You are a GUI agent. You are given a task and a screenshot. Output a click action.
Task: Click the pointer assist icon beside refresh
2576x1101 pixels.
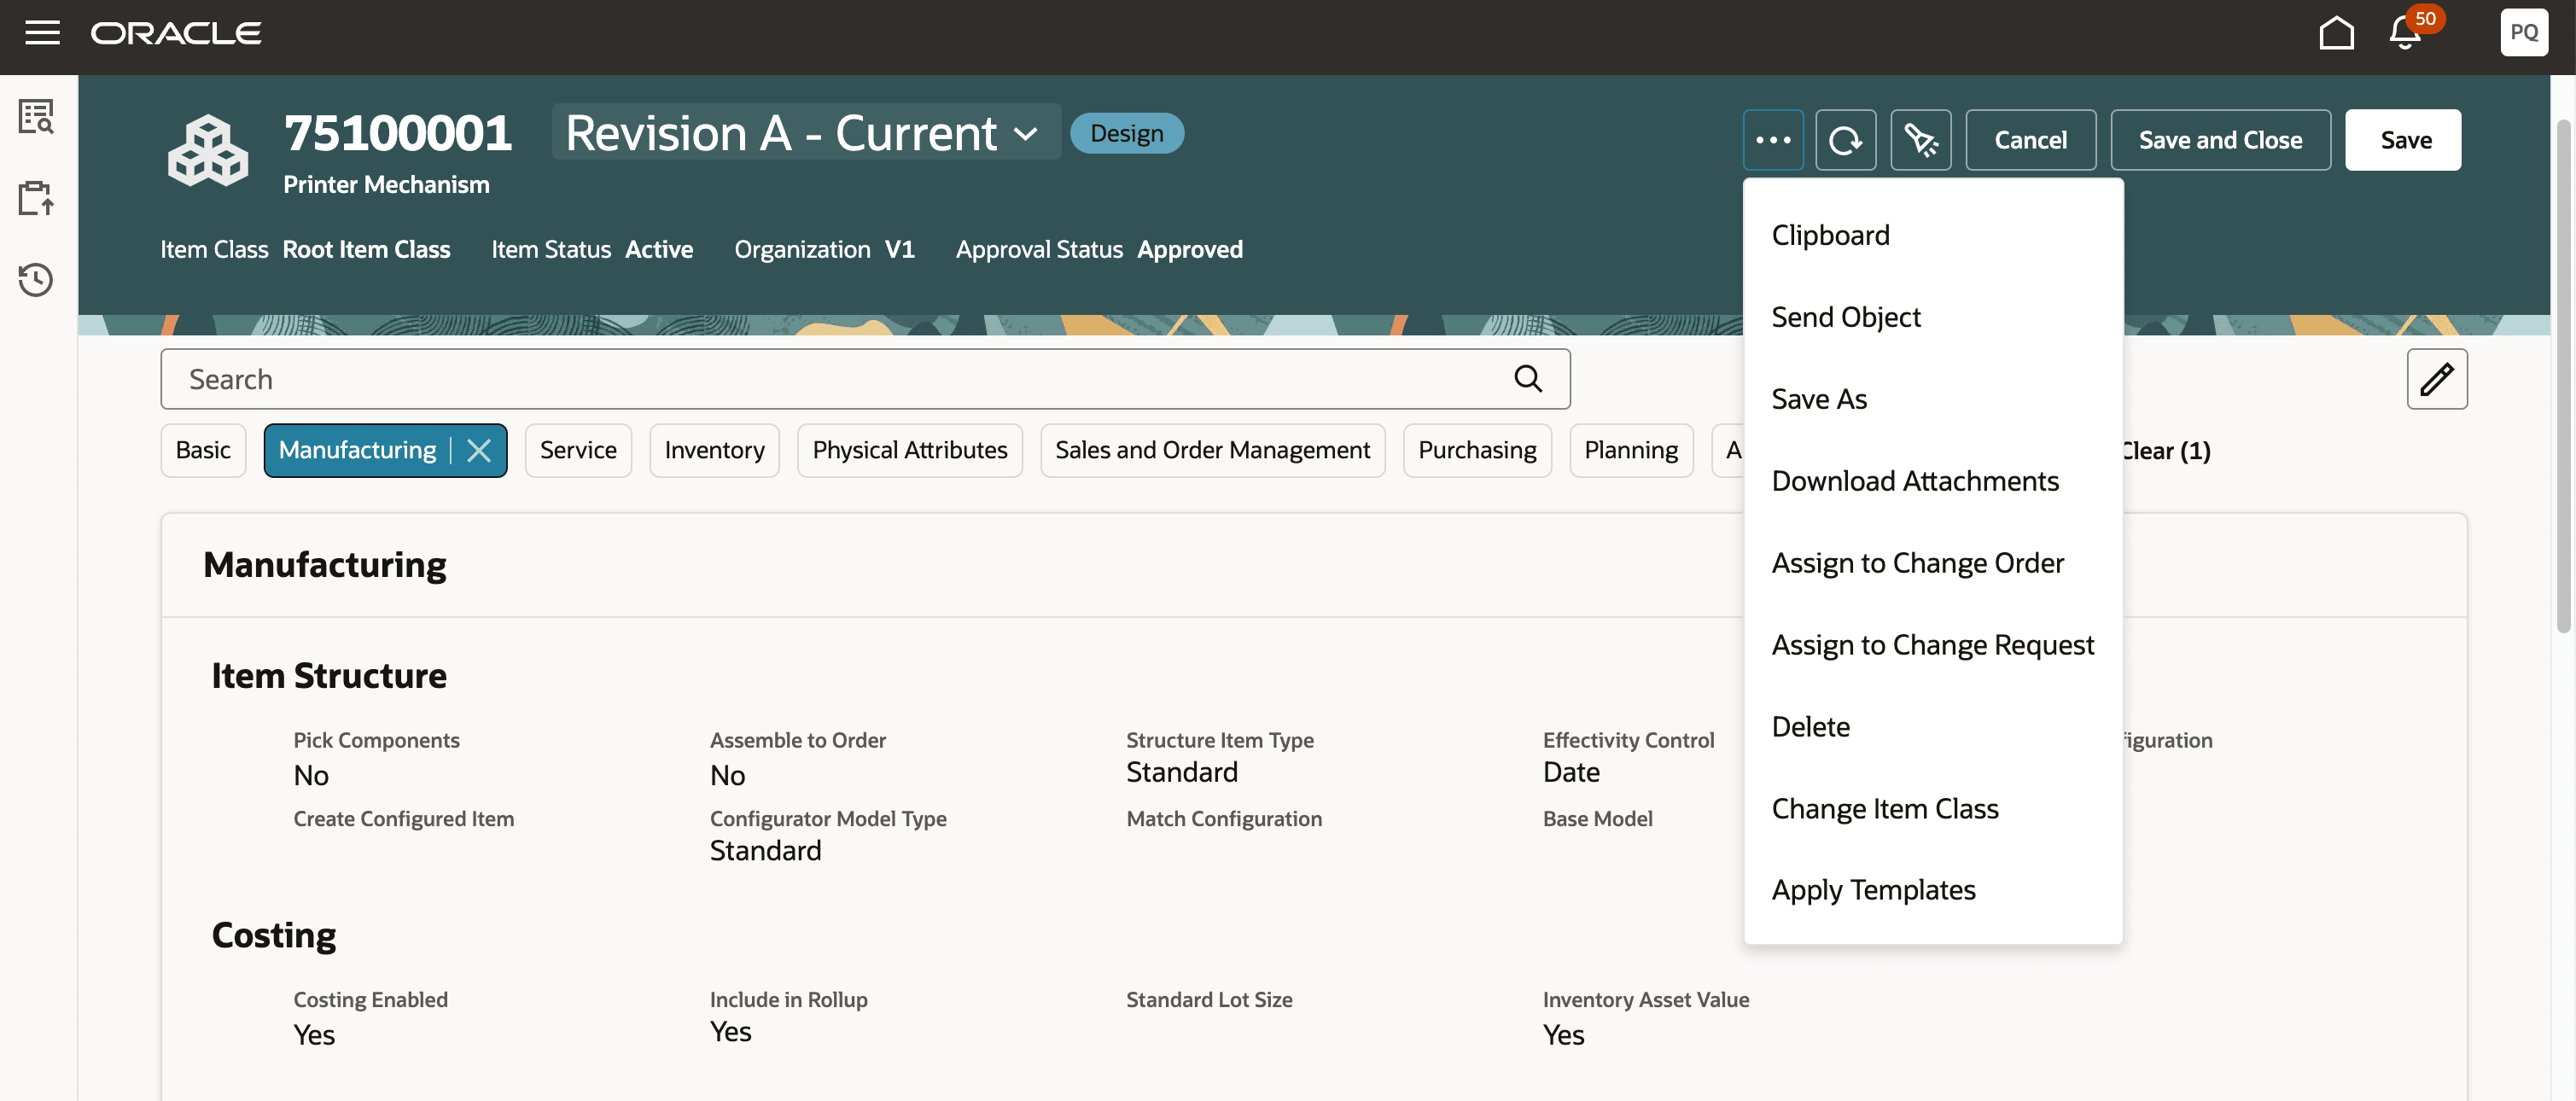(1920, 140)
